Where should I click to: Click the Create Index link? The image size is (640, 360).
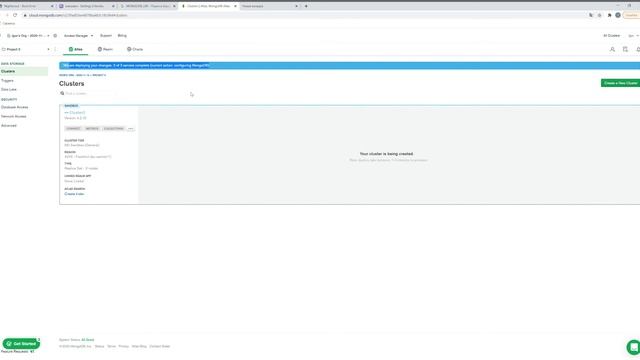(74, 194)
